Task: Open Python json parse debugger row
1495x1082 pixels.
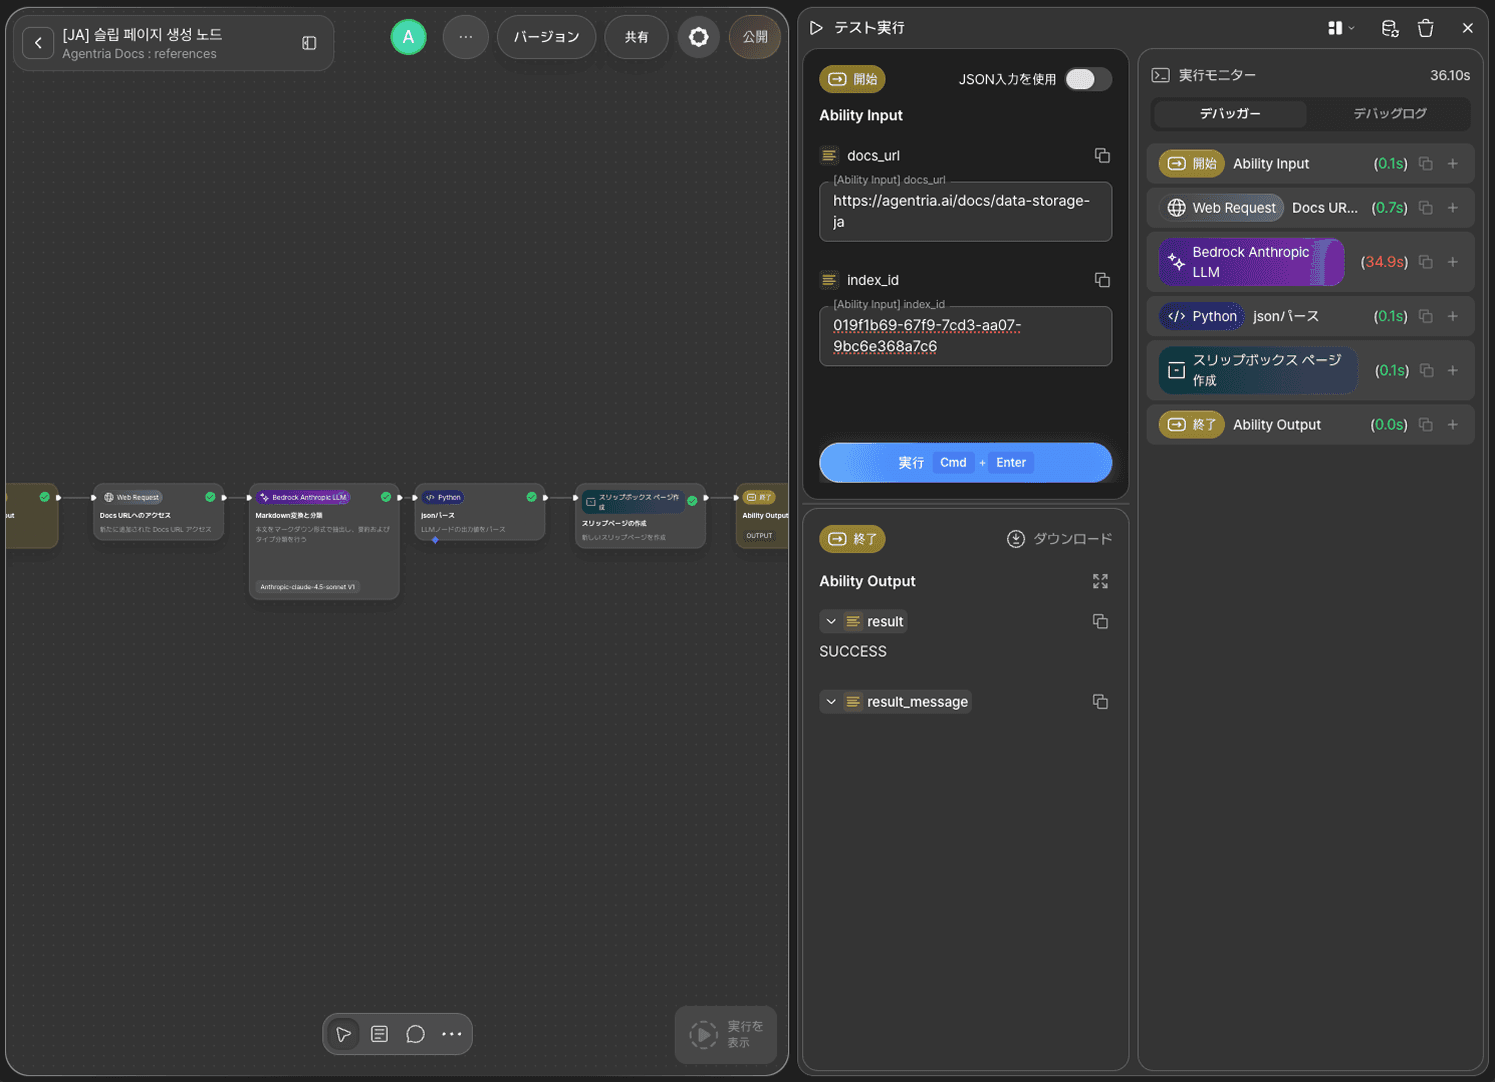Action: point(1310,316)
